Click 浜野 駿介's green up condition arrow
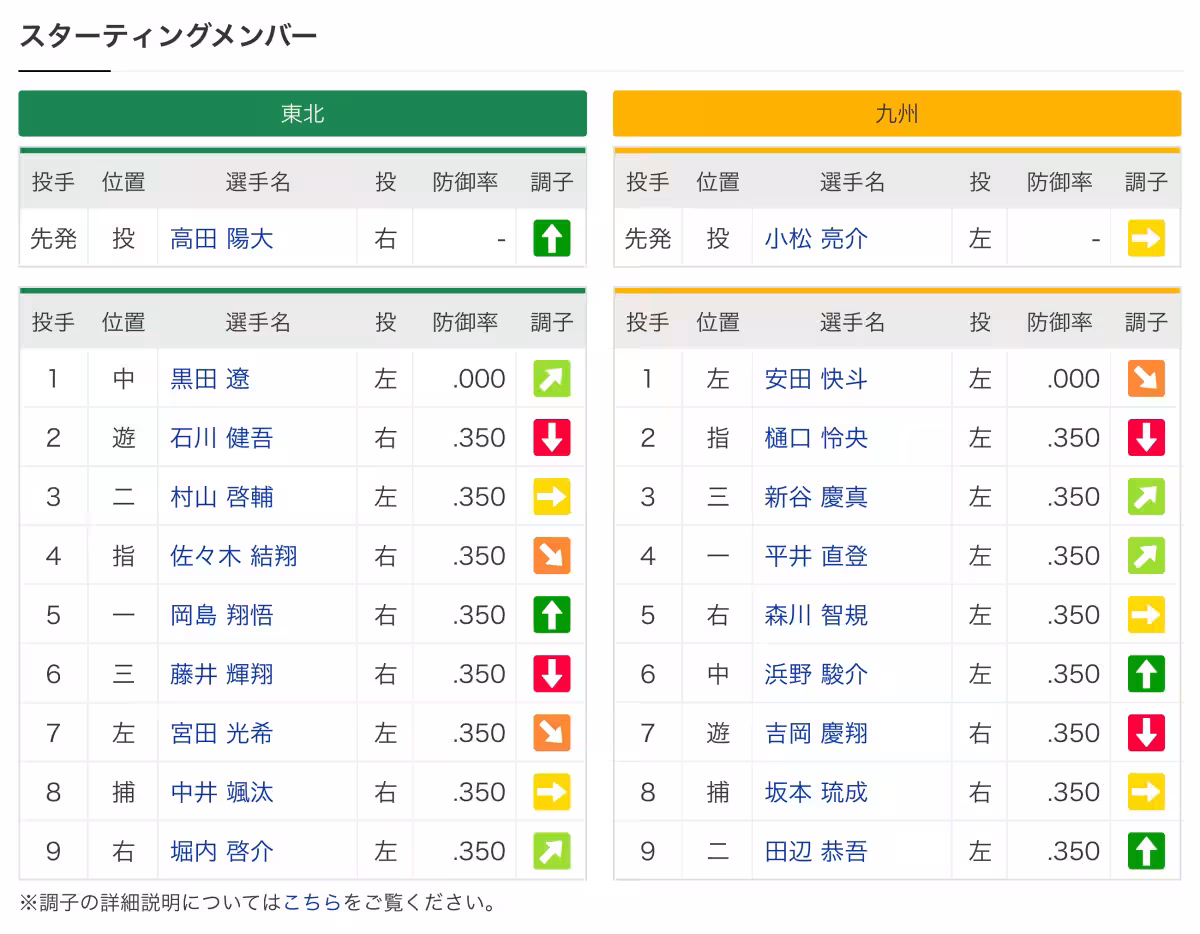 [1145, 673]
